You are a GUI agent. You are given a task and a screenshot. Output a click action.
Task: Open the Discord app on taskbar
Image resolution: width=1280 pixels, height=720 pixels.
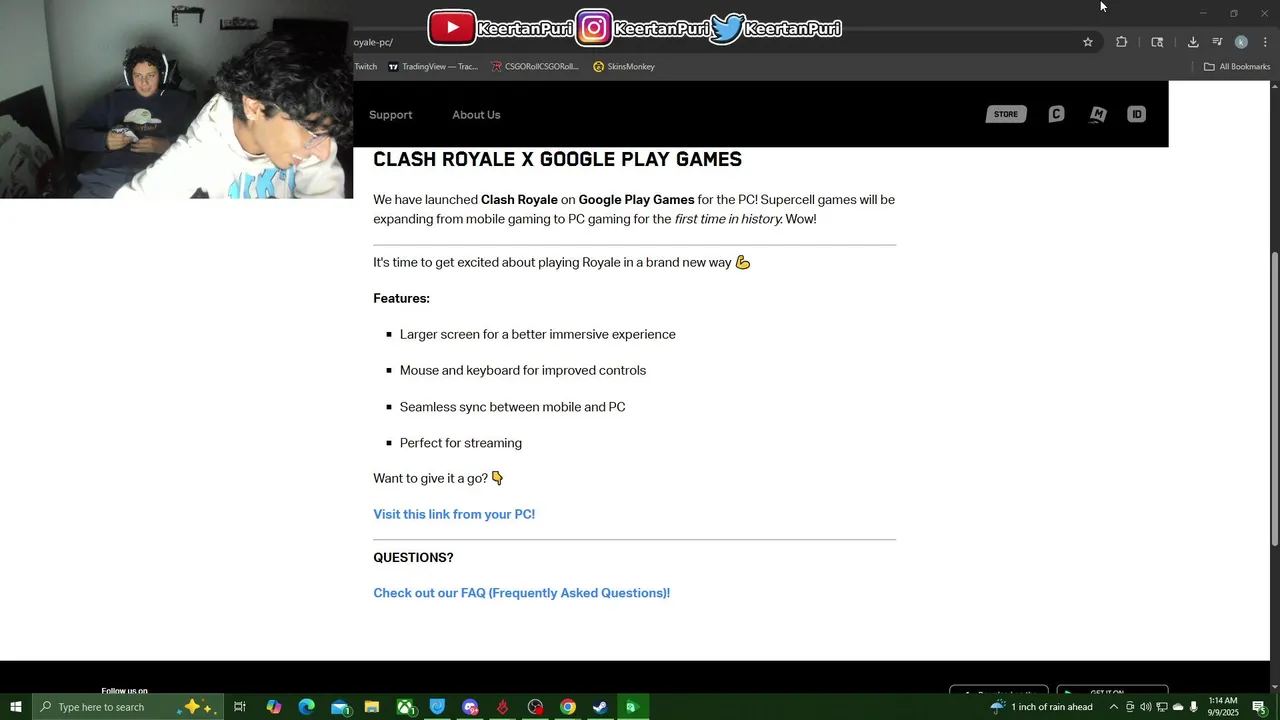(x=470, y=707)
